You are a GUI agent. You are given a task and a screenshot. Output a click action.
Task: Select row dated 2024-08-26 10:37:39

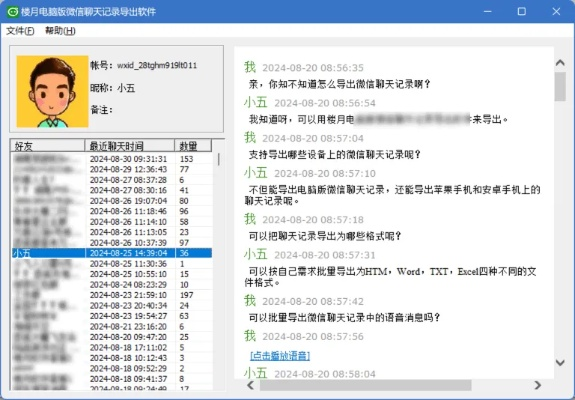tap(112, 243)
